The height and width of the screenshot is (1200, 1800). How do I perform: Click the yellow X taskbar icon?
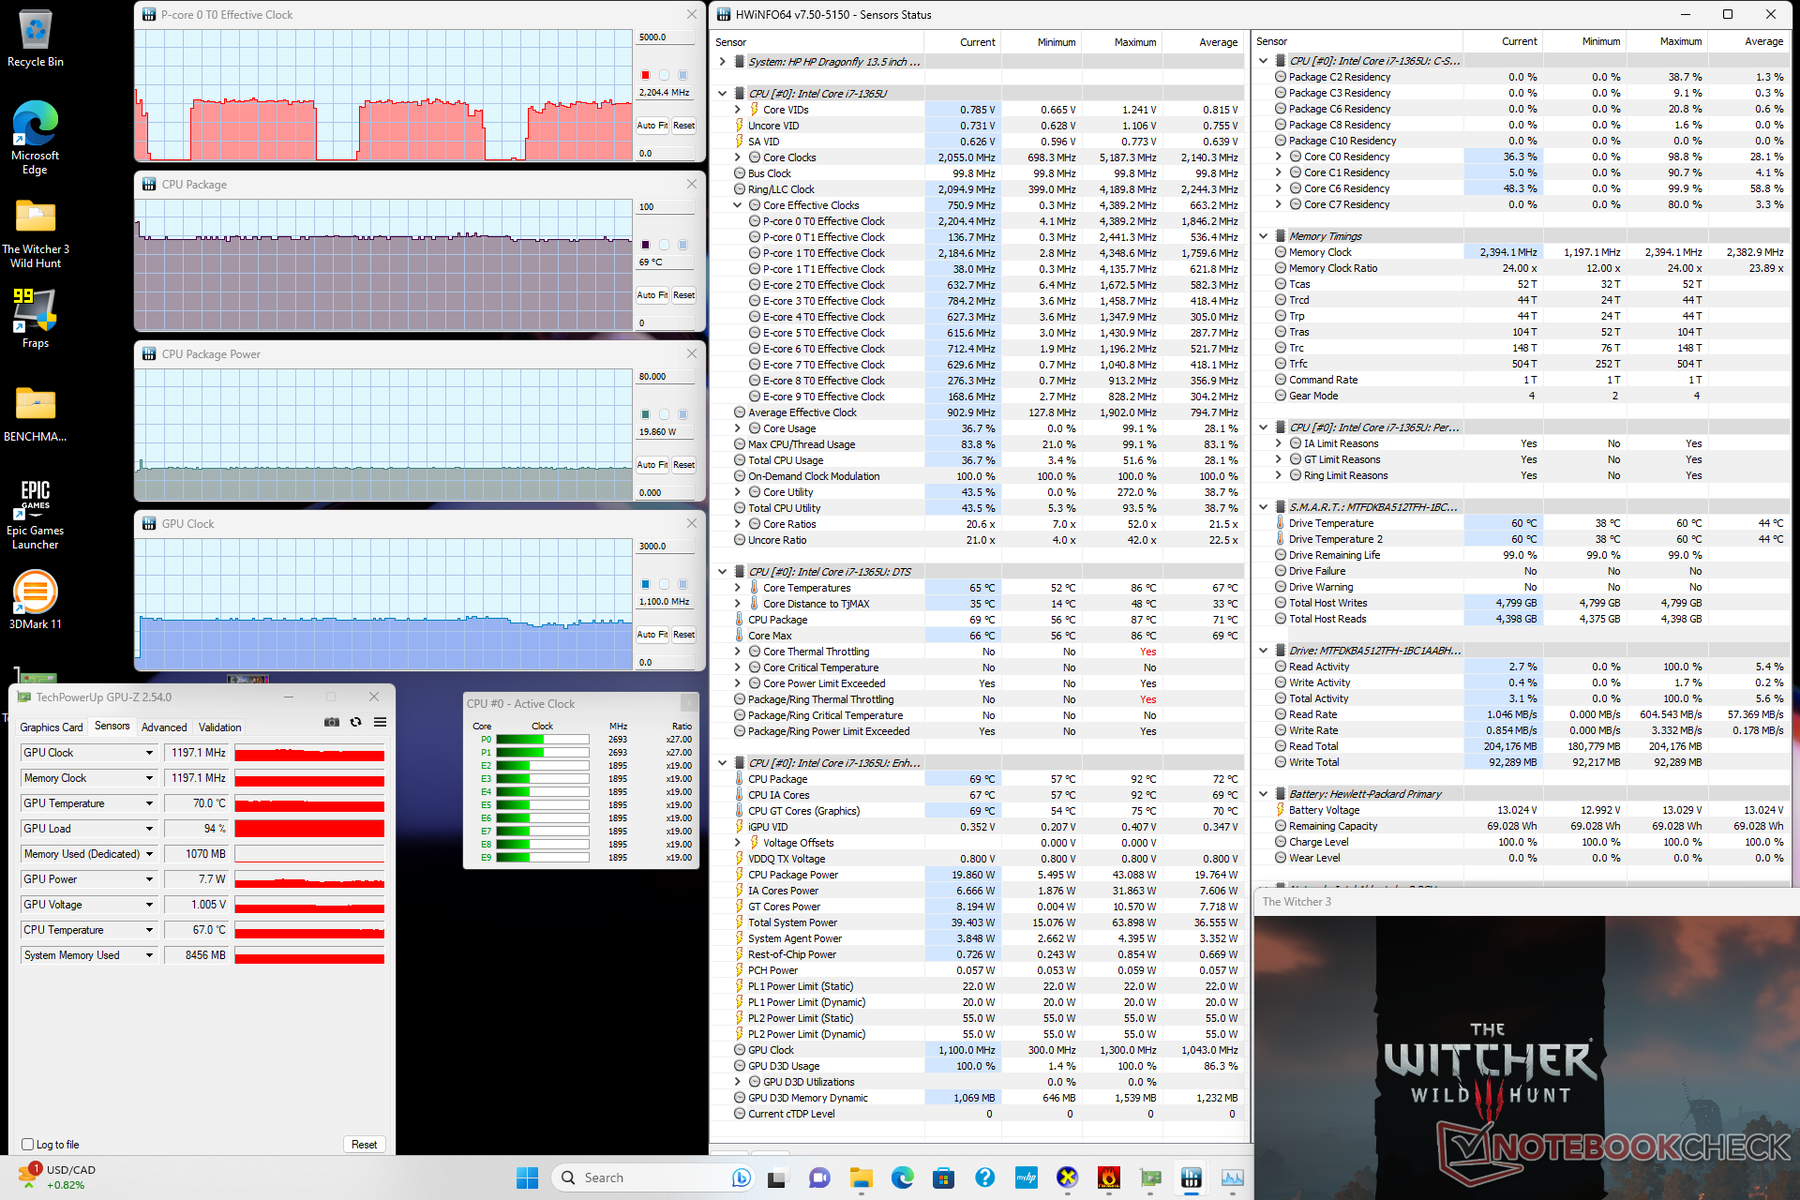pos(1067,1178)
